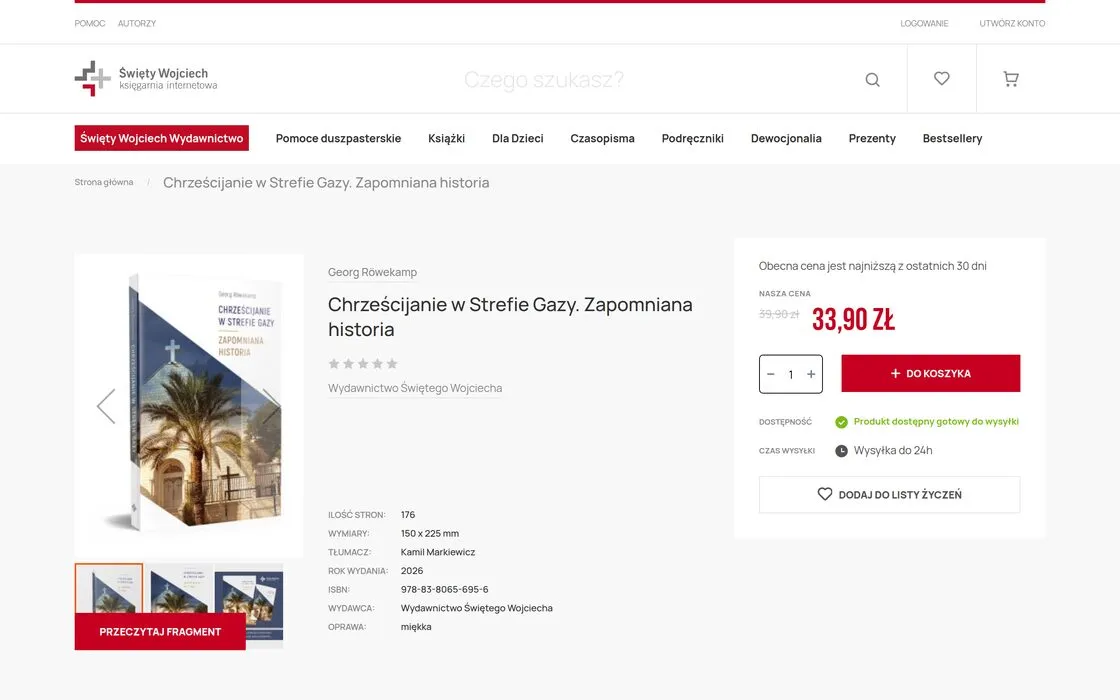Click clock icon beside Wysyłka do 24h
The height and width of the screenshot is (700, 1120).
tap(841, 451)
